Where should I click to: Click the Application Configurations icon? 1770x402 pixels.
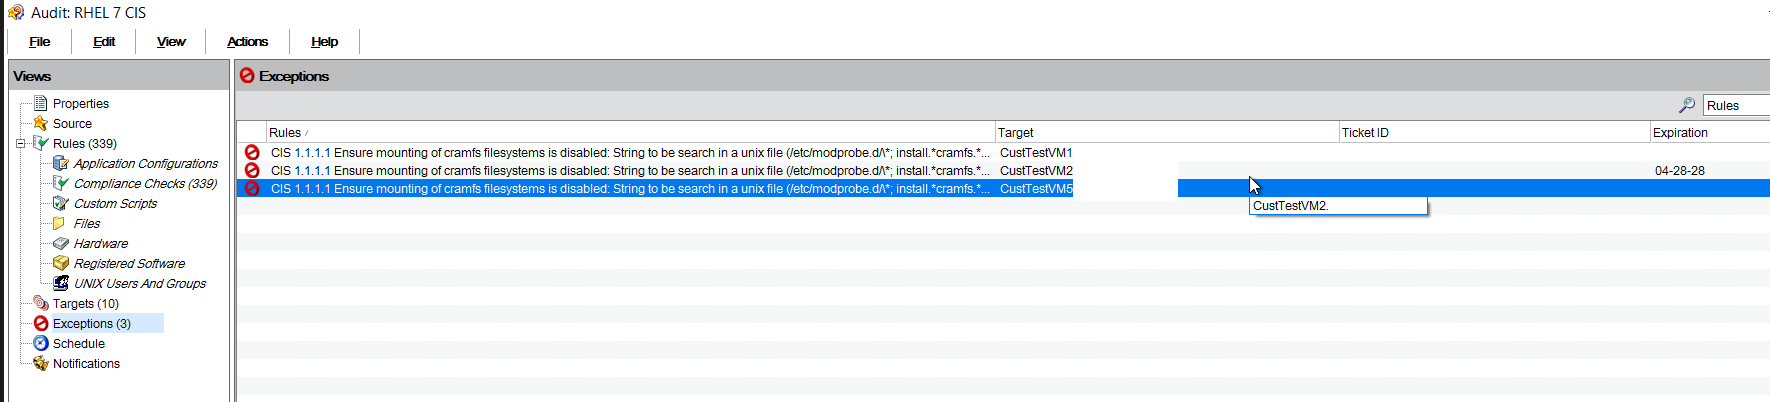(61, 163)
